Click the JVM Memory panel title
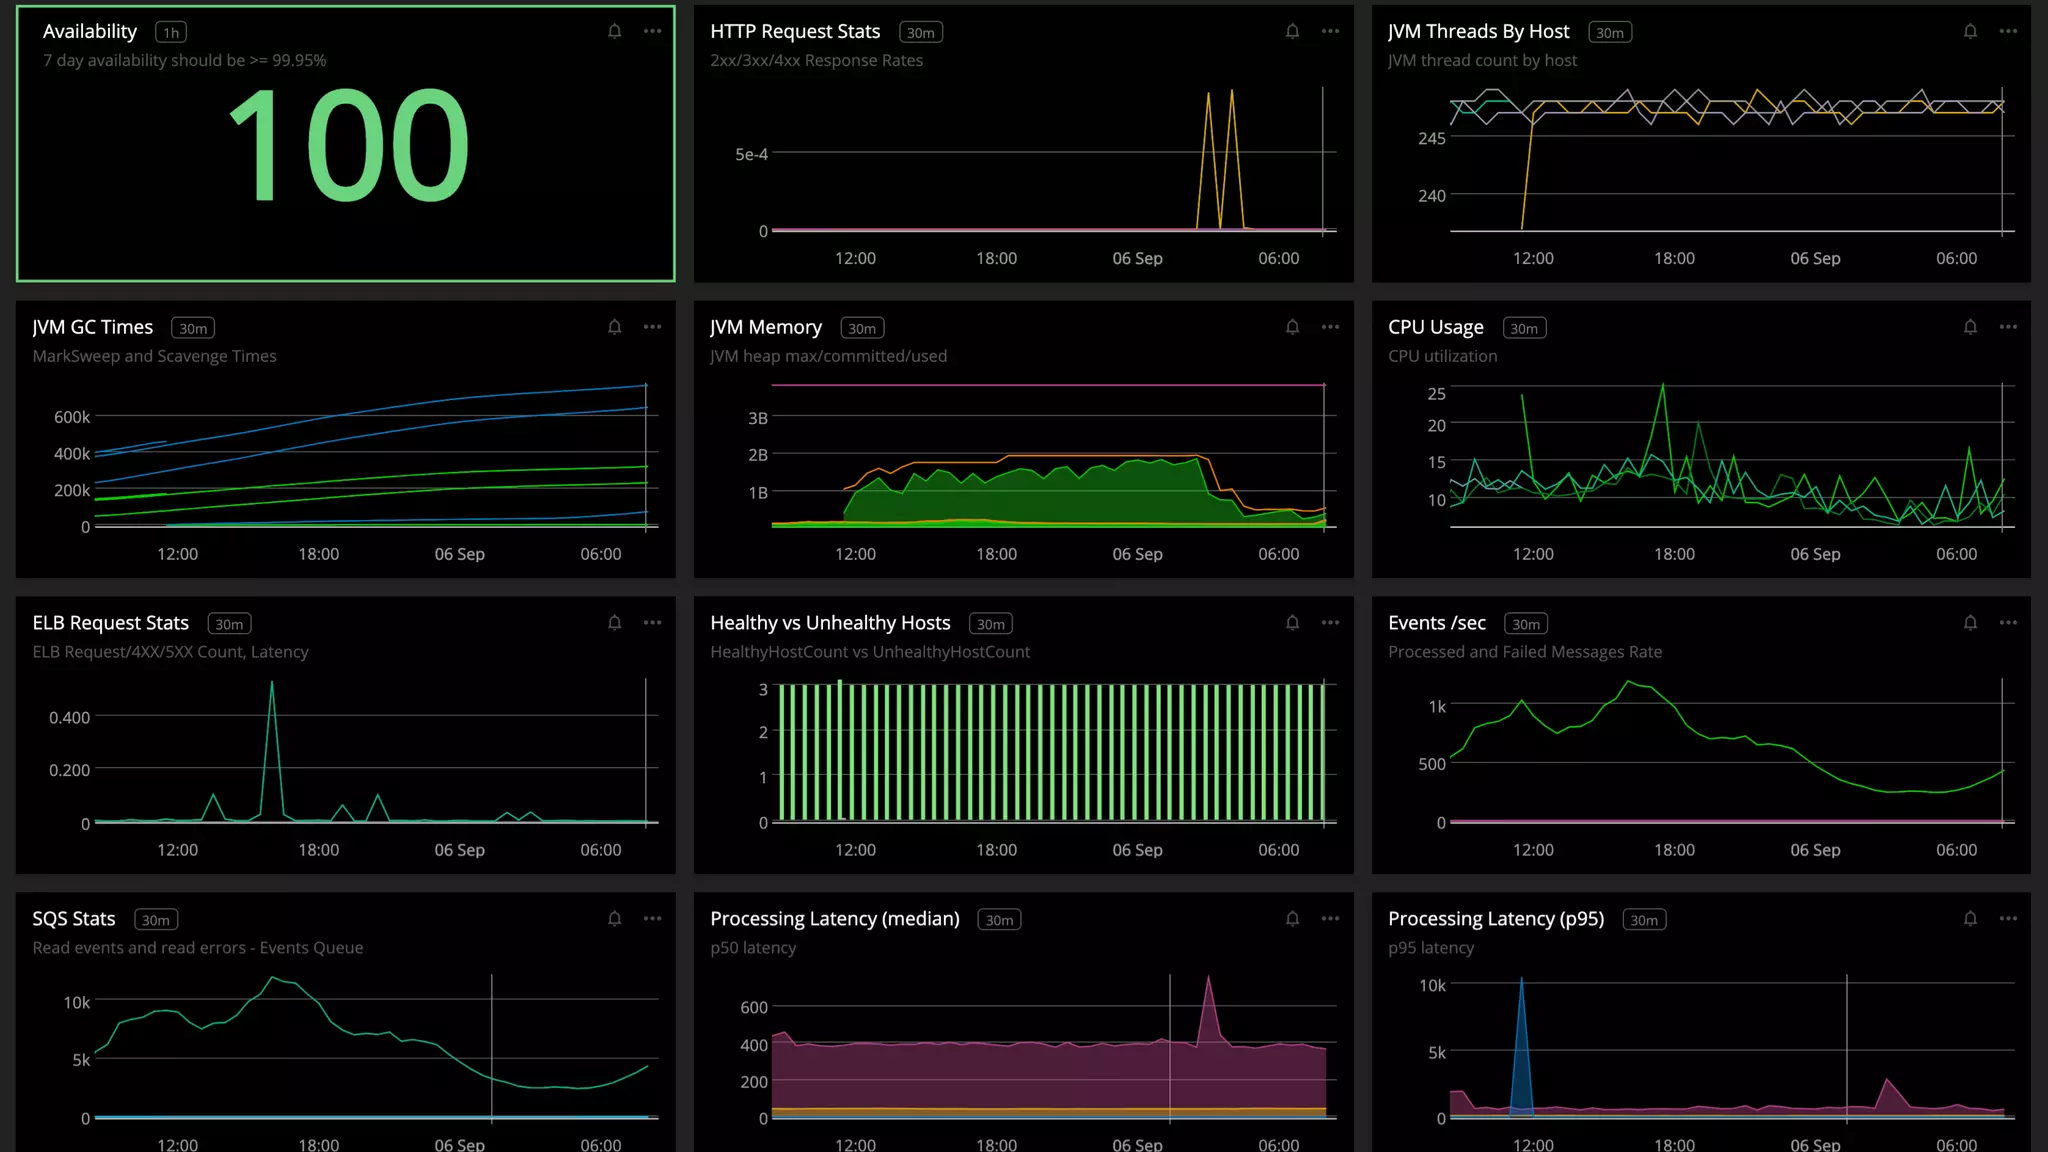The width and height of the screenshot is (2048, 1152). (765, 327)
